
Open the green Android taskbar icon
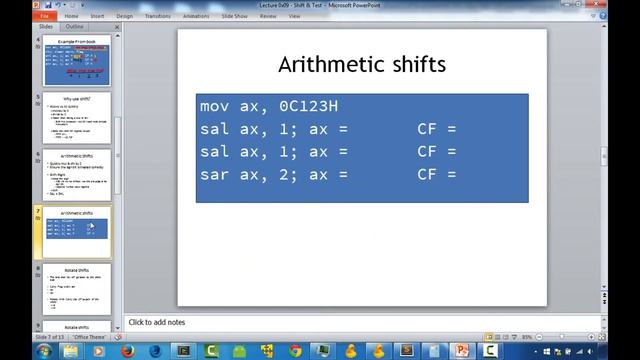click(240, 351)
